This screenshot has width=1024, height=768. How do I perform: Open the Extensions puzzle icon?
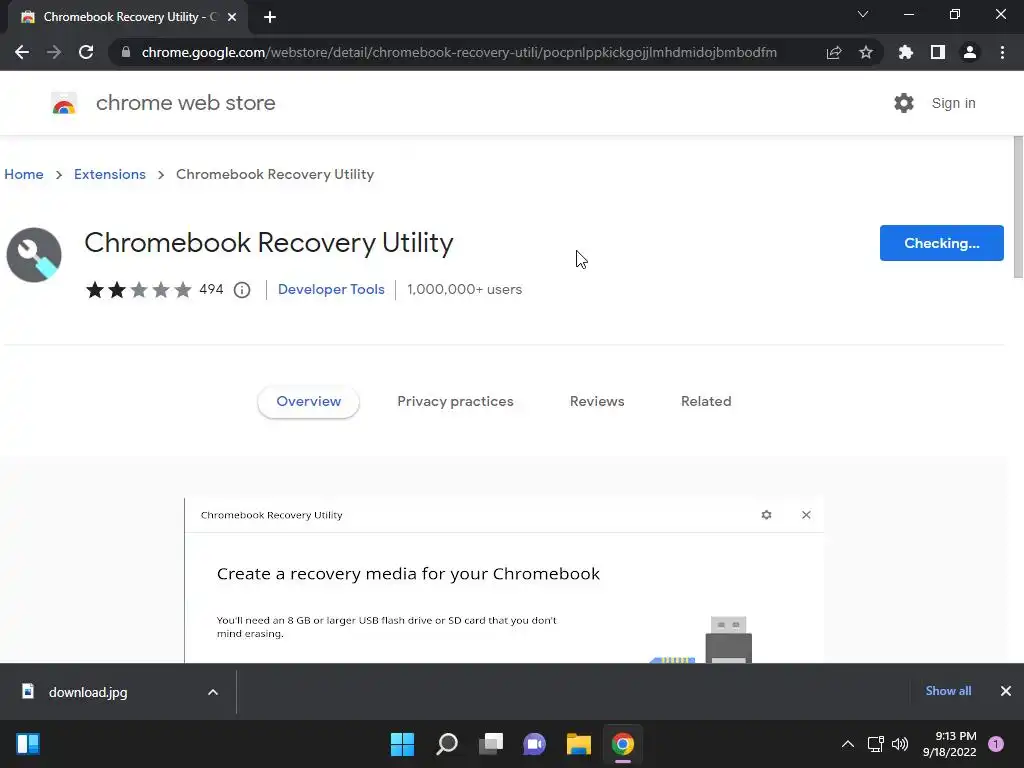point(906,52)
